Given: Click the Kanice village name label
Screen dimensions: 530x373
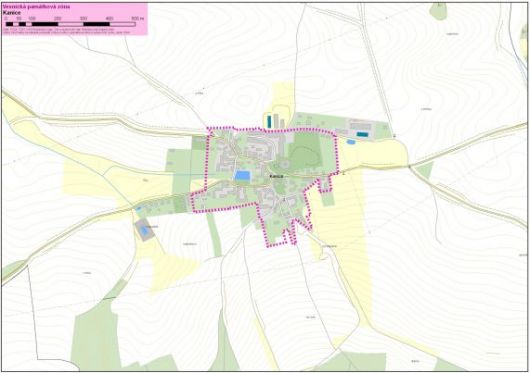Looking at the screenshot, I should pyautogui.click(x=276, y=176).
